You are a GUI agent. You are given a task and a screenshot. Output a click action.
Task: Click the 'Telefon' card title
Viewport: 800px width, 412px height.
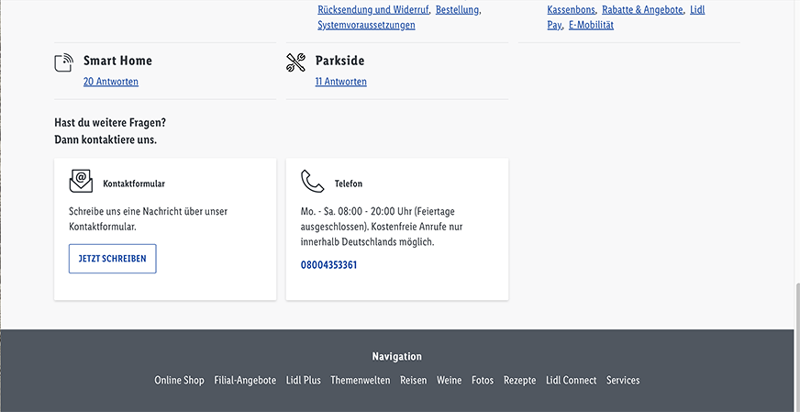348,184
